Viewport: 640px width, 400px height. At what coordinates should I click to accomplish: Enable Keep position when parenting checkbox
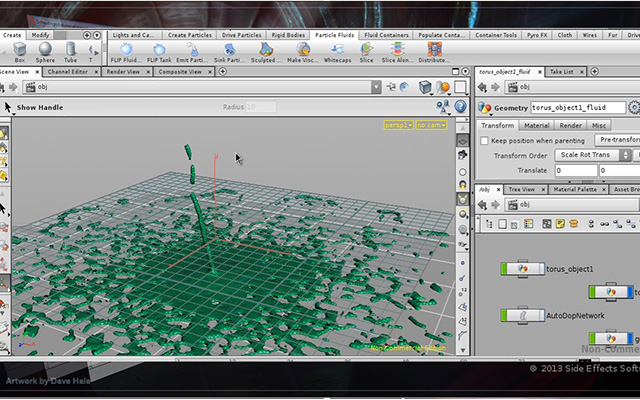[484, 141]
